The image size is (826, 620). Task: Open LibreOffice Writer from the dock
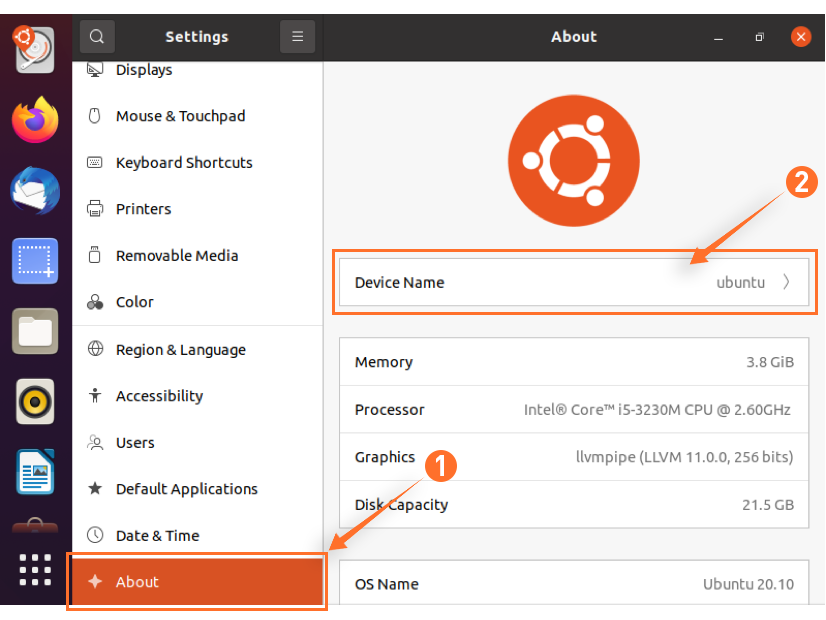(x=35, y=472)
